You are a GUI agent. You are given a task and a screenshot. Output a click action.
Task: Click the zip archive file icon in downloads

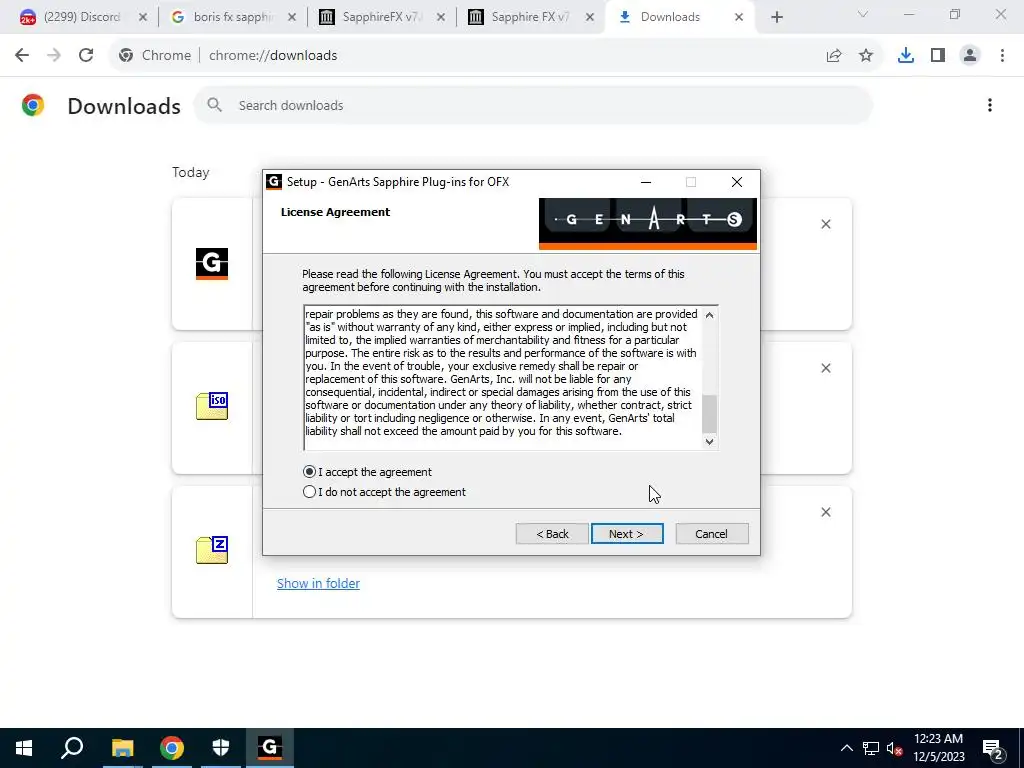pos(212,550)
